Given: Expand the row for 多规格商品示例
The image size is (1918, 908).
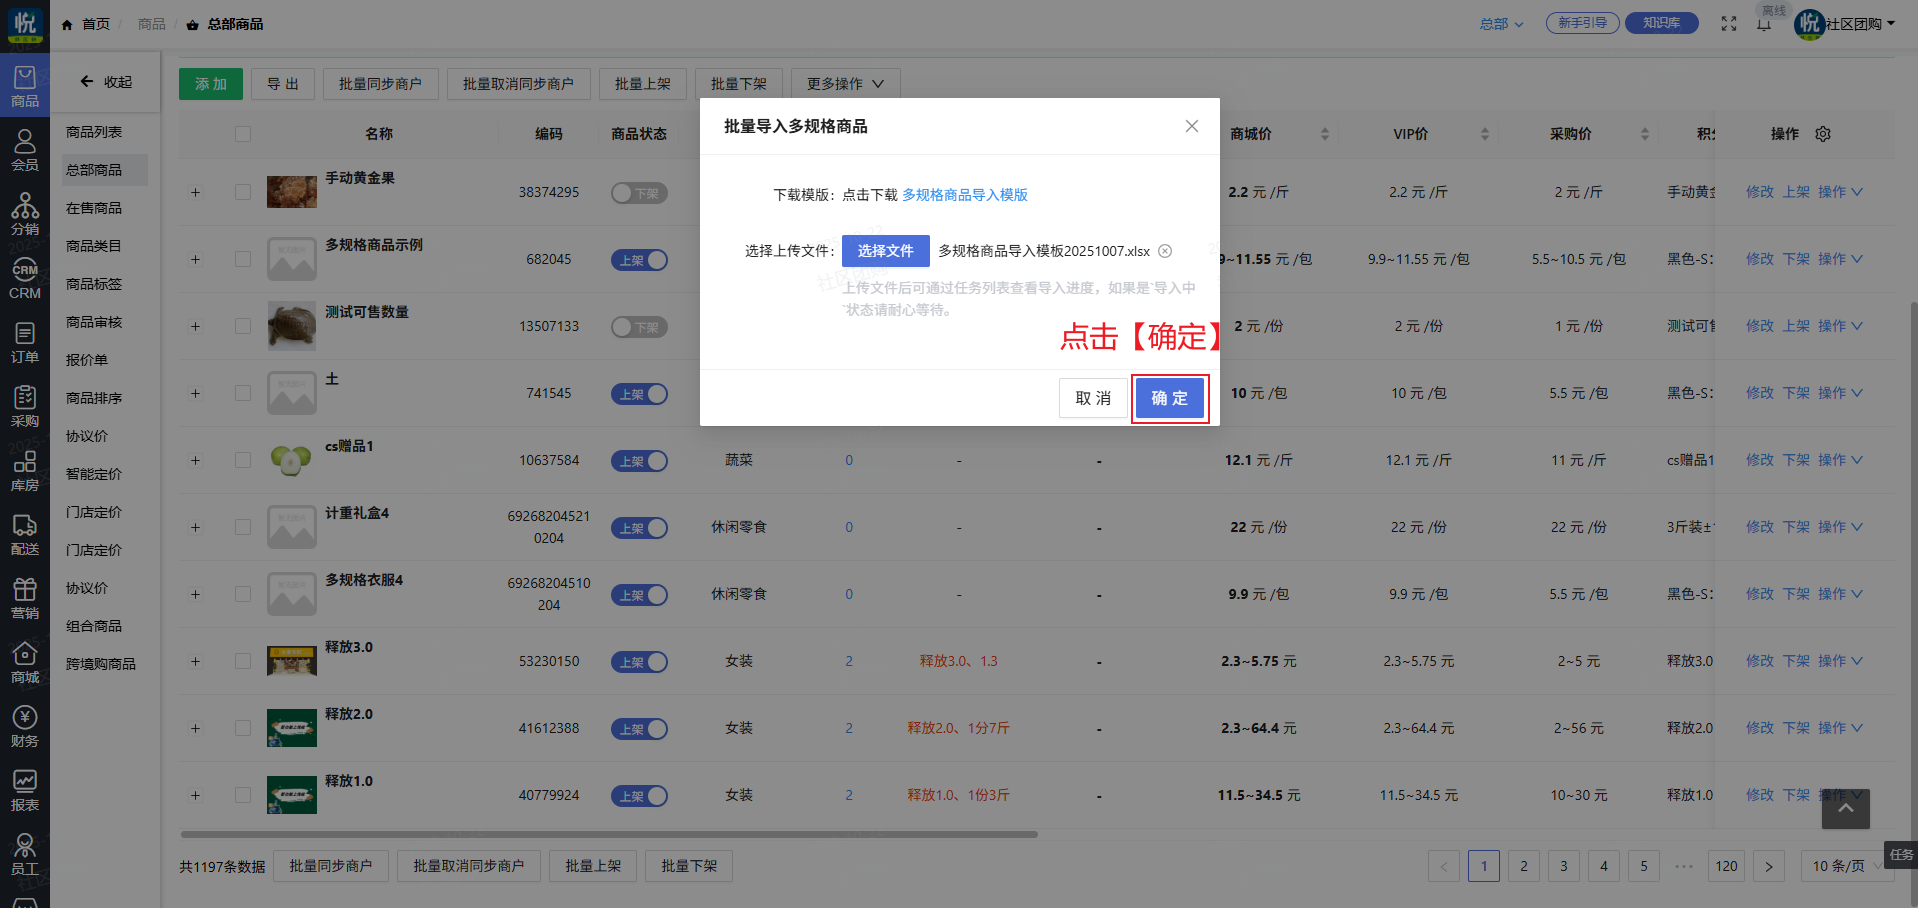Looking at the screenshot, I should click(196, 260).
